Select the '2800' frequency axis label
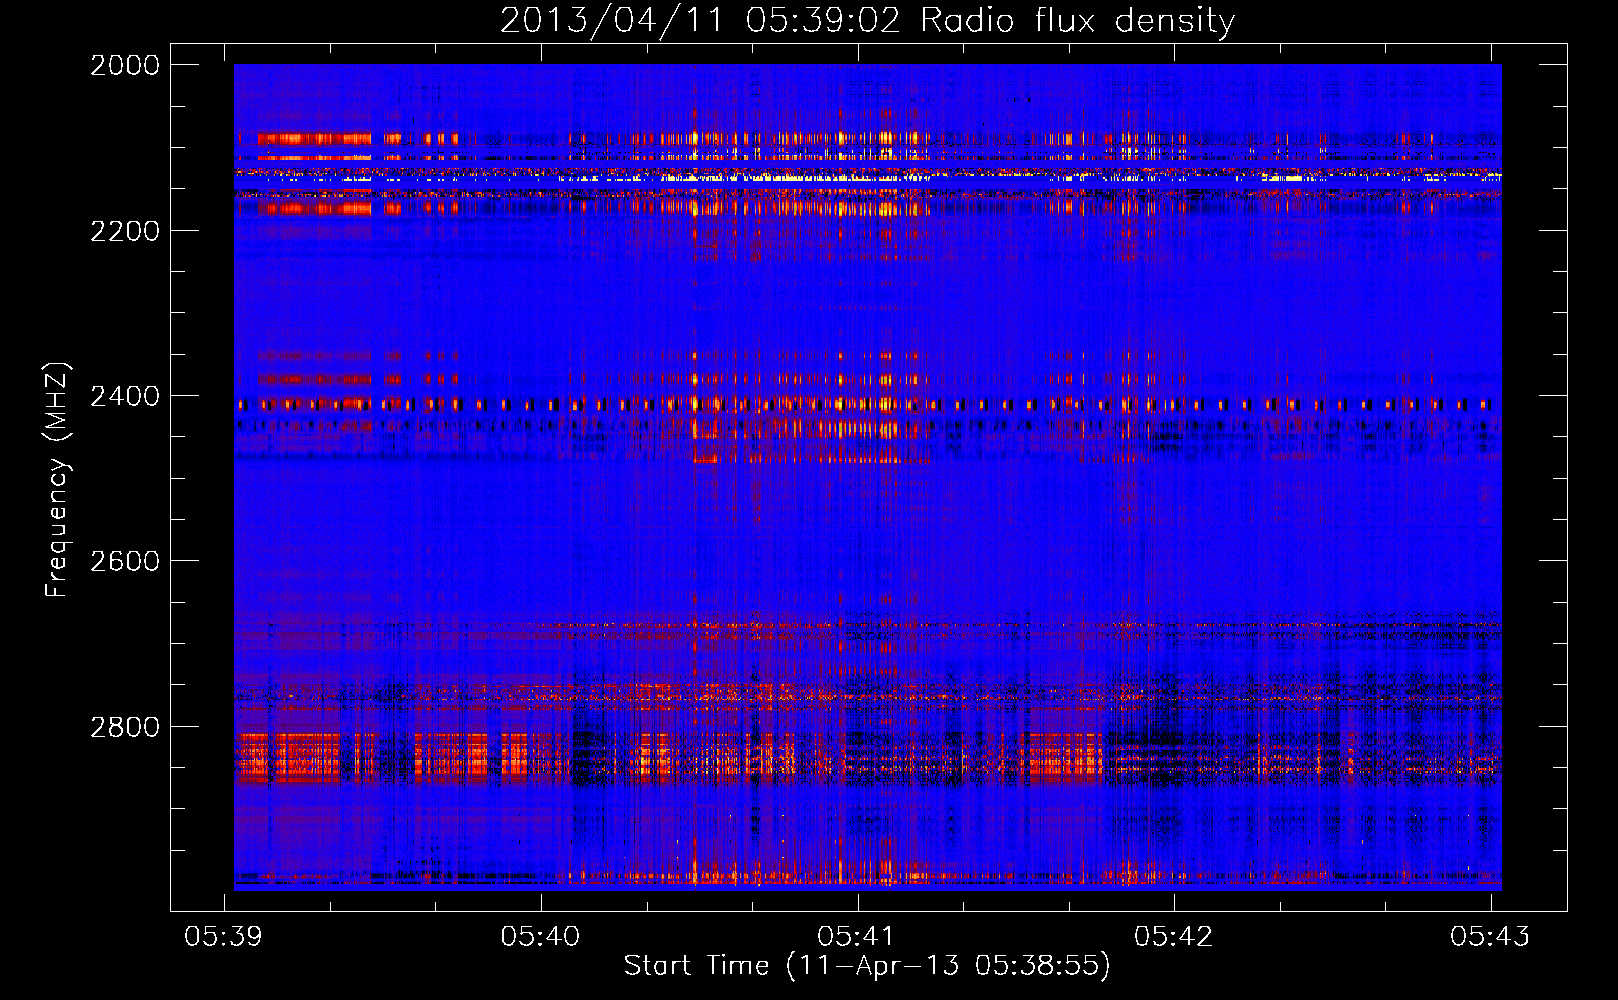This screenshot has width=1618, height=1000. [x=125, y=727]
